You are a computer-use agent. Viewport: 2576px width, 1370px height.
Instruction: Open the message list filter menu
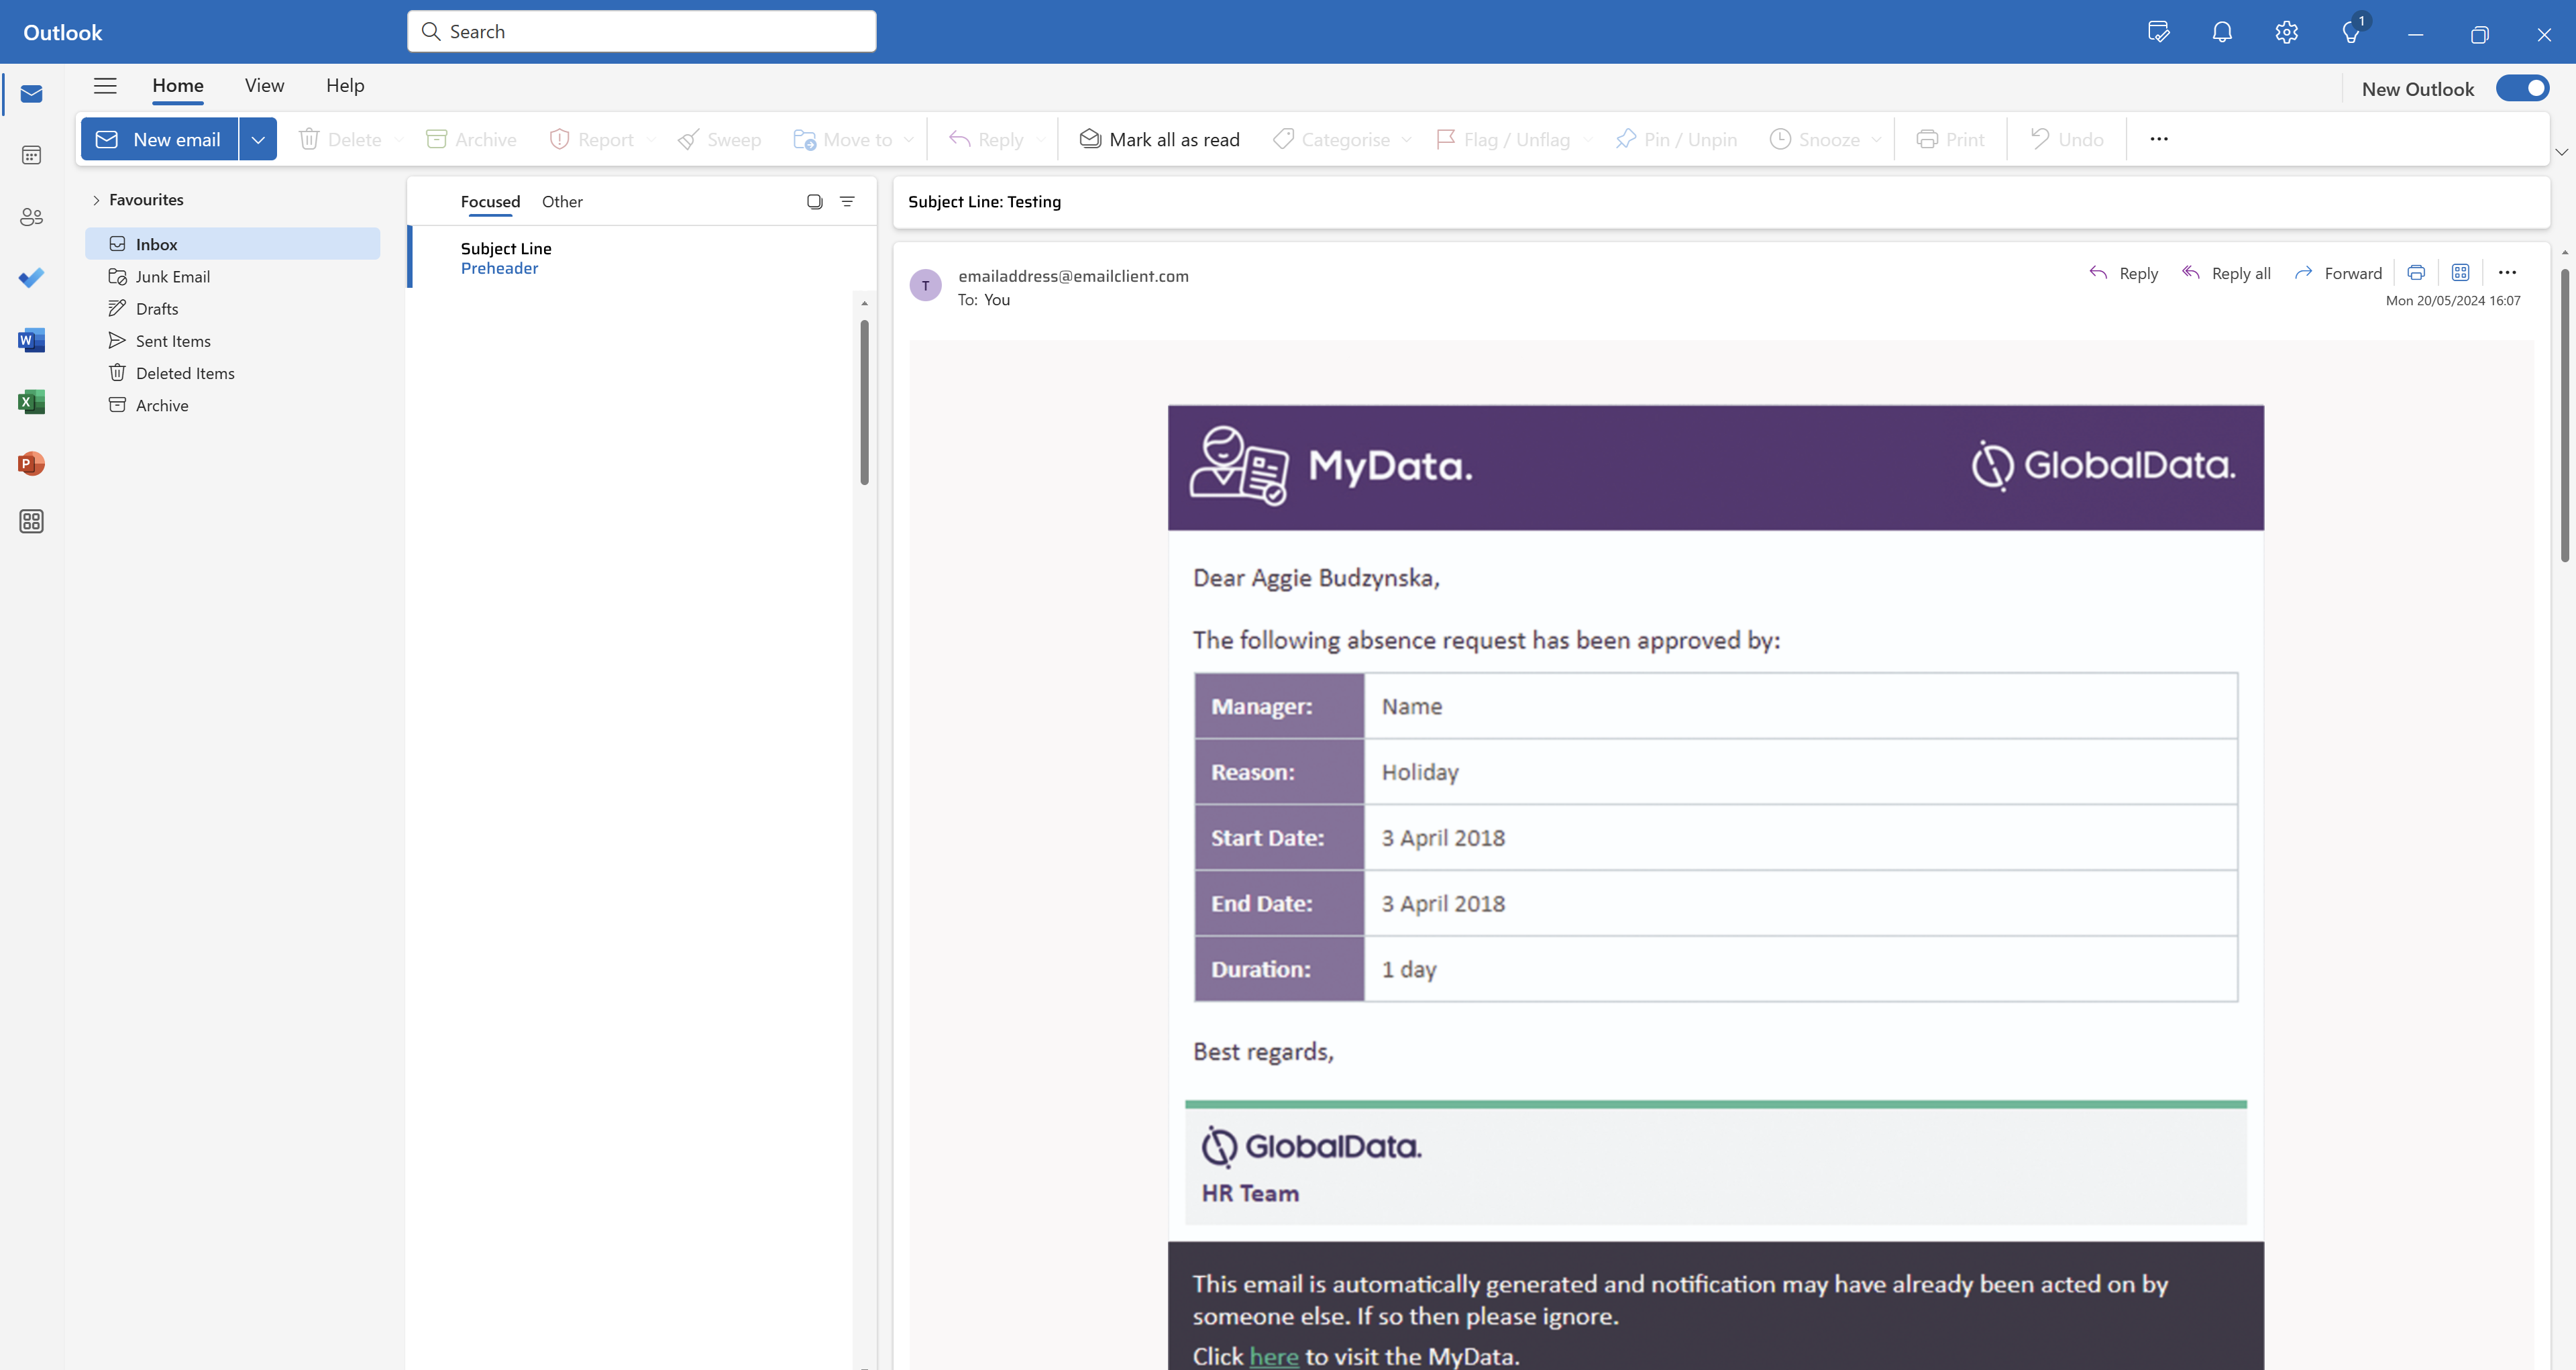click(847, 202)
